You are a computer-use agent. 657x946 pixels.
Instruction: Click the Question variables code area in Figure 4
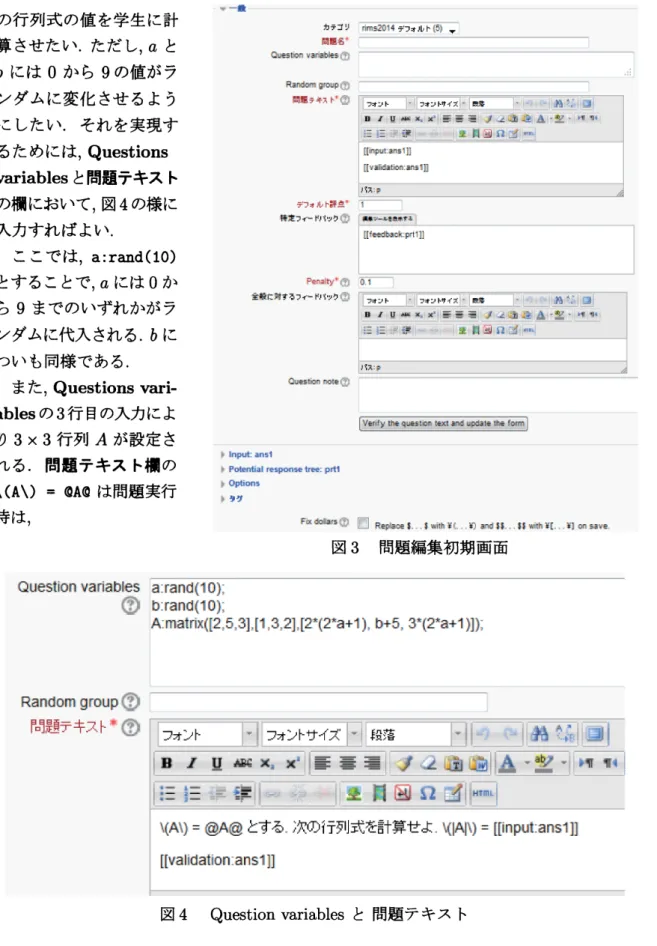click(x=387, y=631)
